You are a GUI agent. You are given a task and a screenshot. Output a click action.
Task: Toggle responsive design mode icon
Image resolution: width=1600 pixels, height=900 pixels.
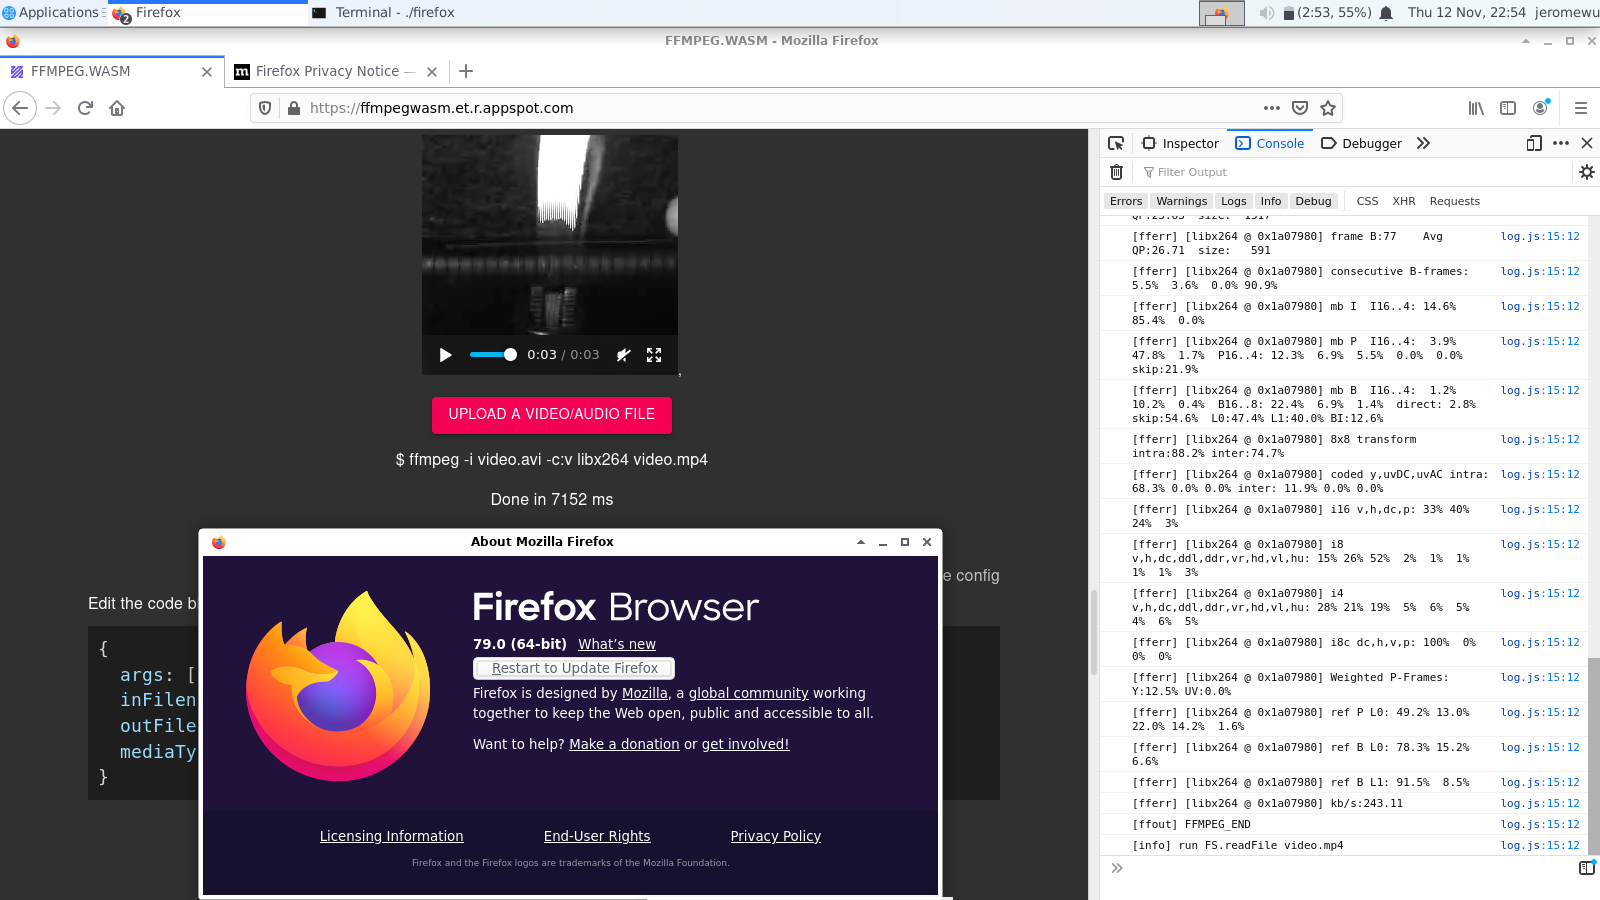pyautogui.click(x=1534, y=143)
